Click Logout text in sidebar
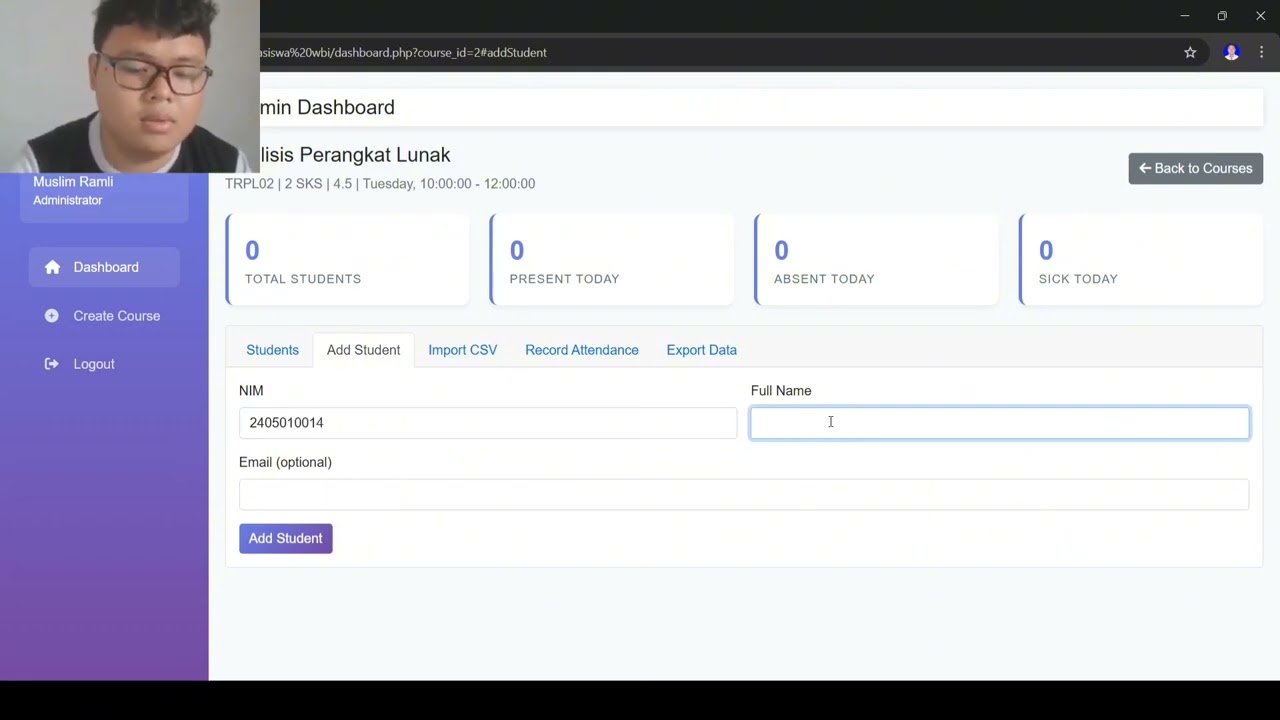This screenshot has height=720, width=1280. (x=94, y=364)
